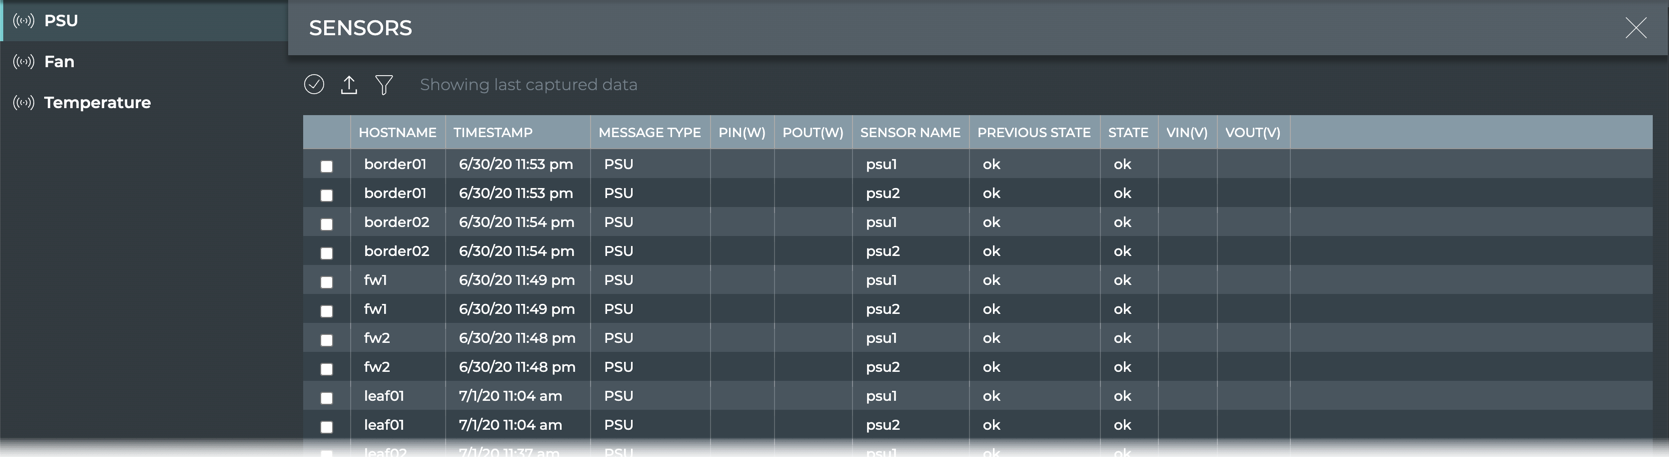
Task: Open the Temperature sensors tab
Action: pyautogui.click(x=97, y=103)
